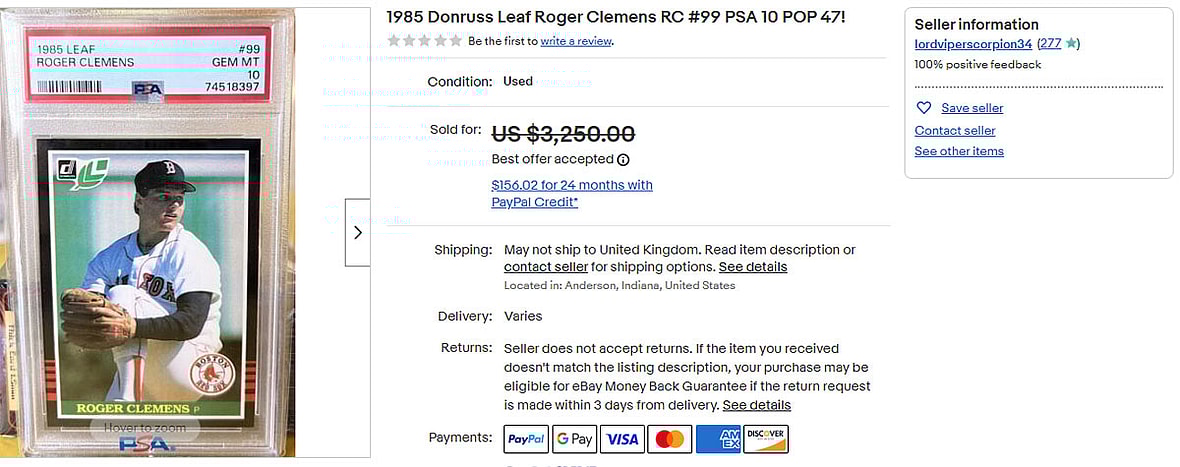The image size is (1180, 467).
Task: Open seller profile lordviperscorpion34
Action: click(973, 44)
